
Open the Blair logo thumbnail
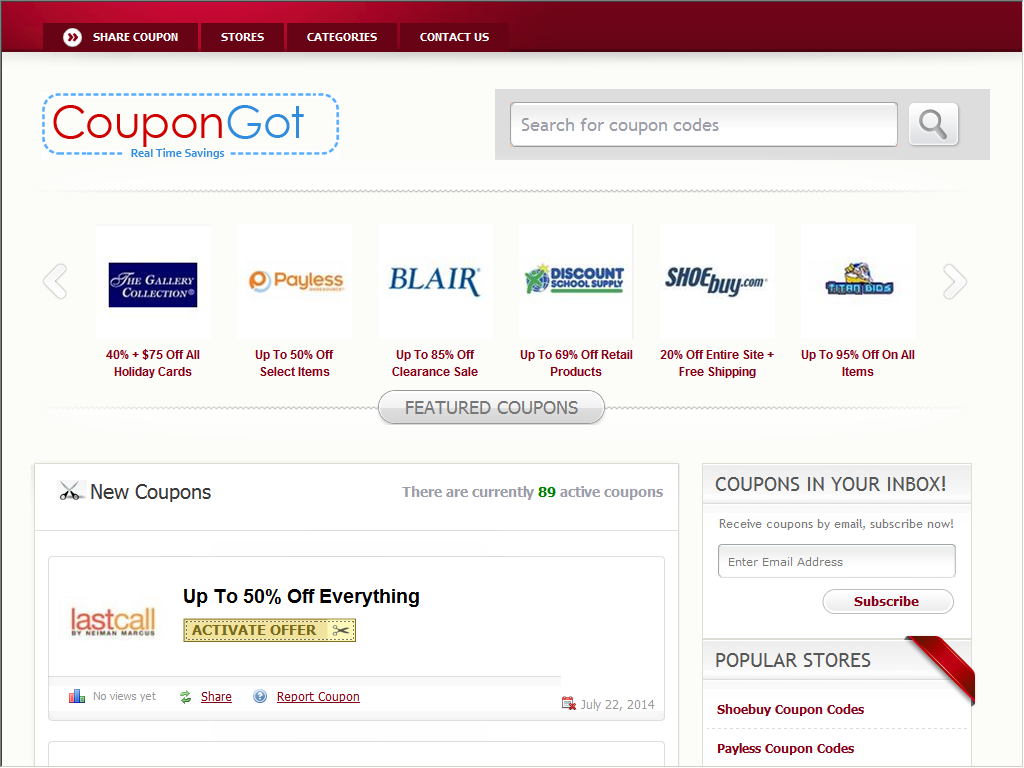pos(435,281)
